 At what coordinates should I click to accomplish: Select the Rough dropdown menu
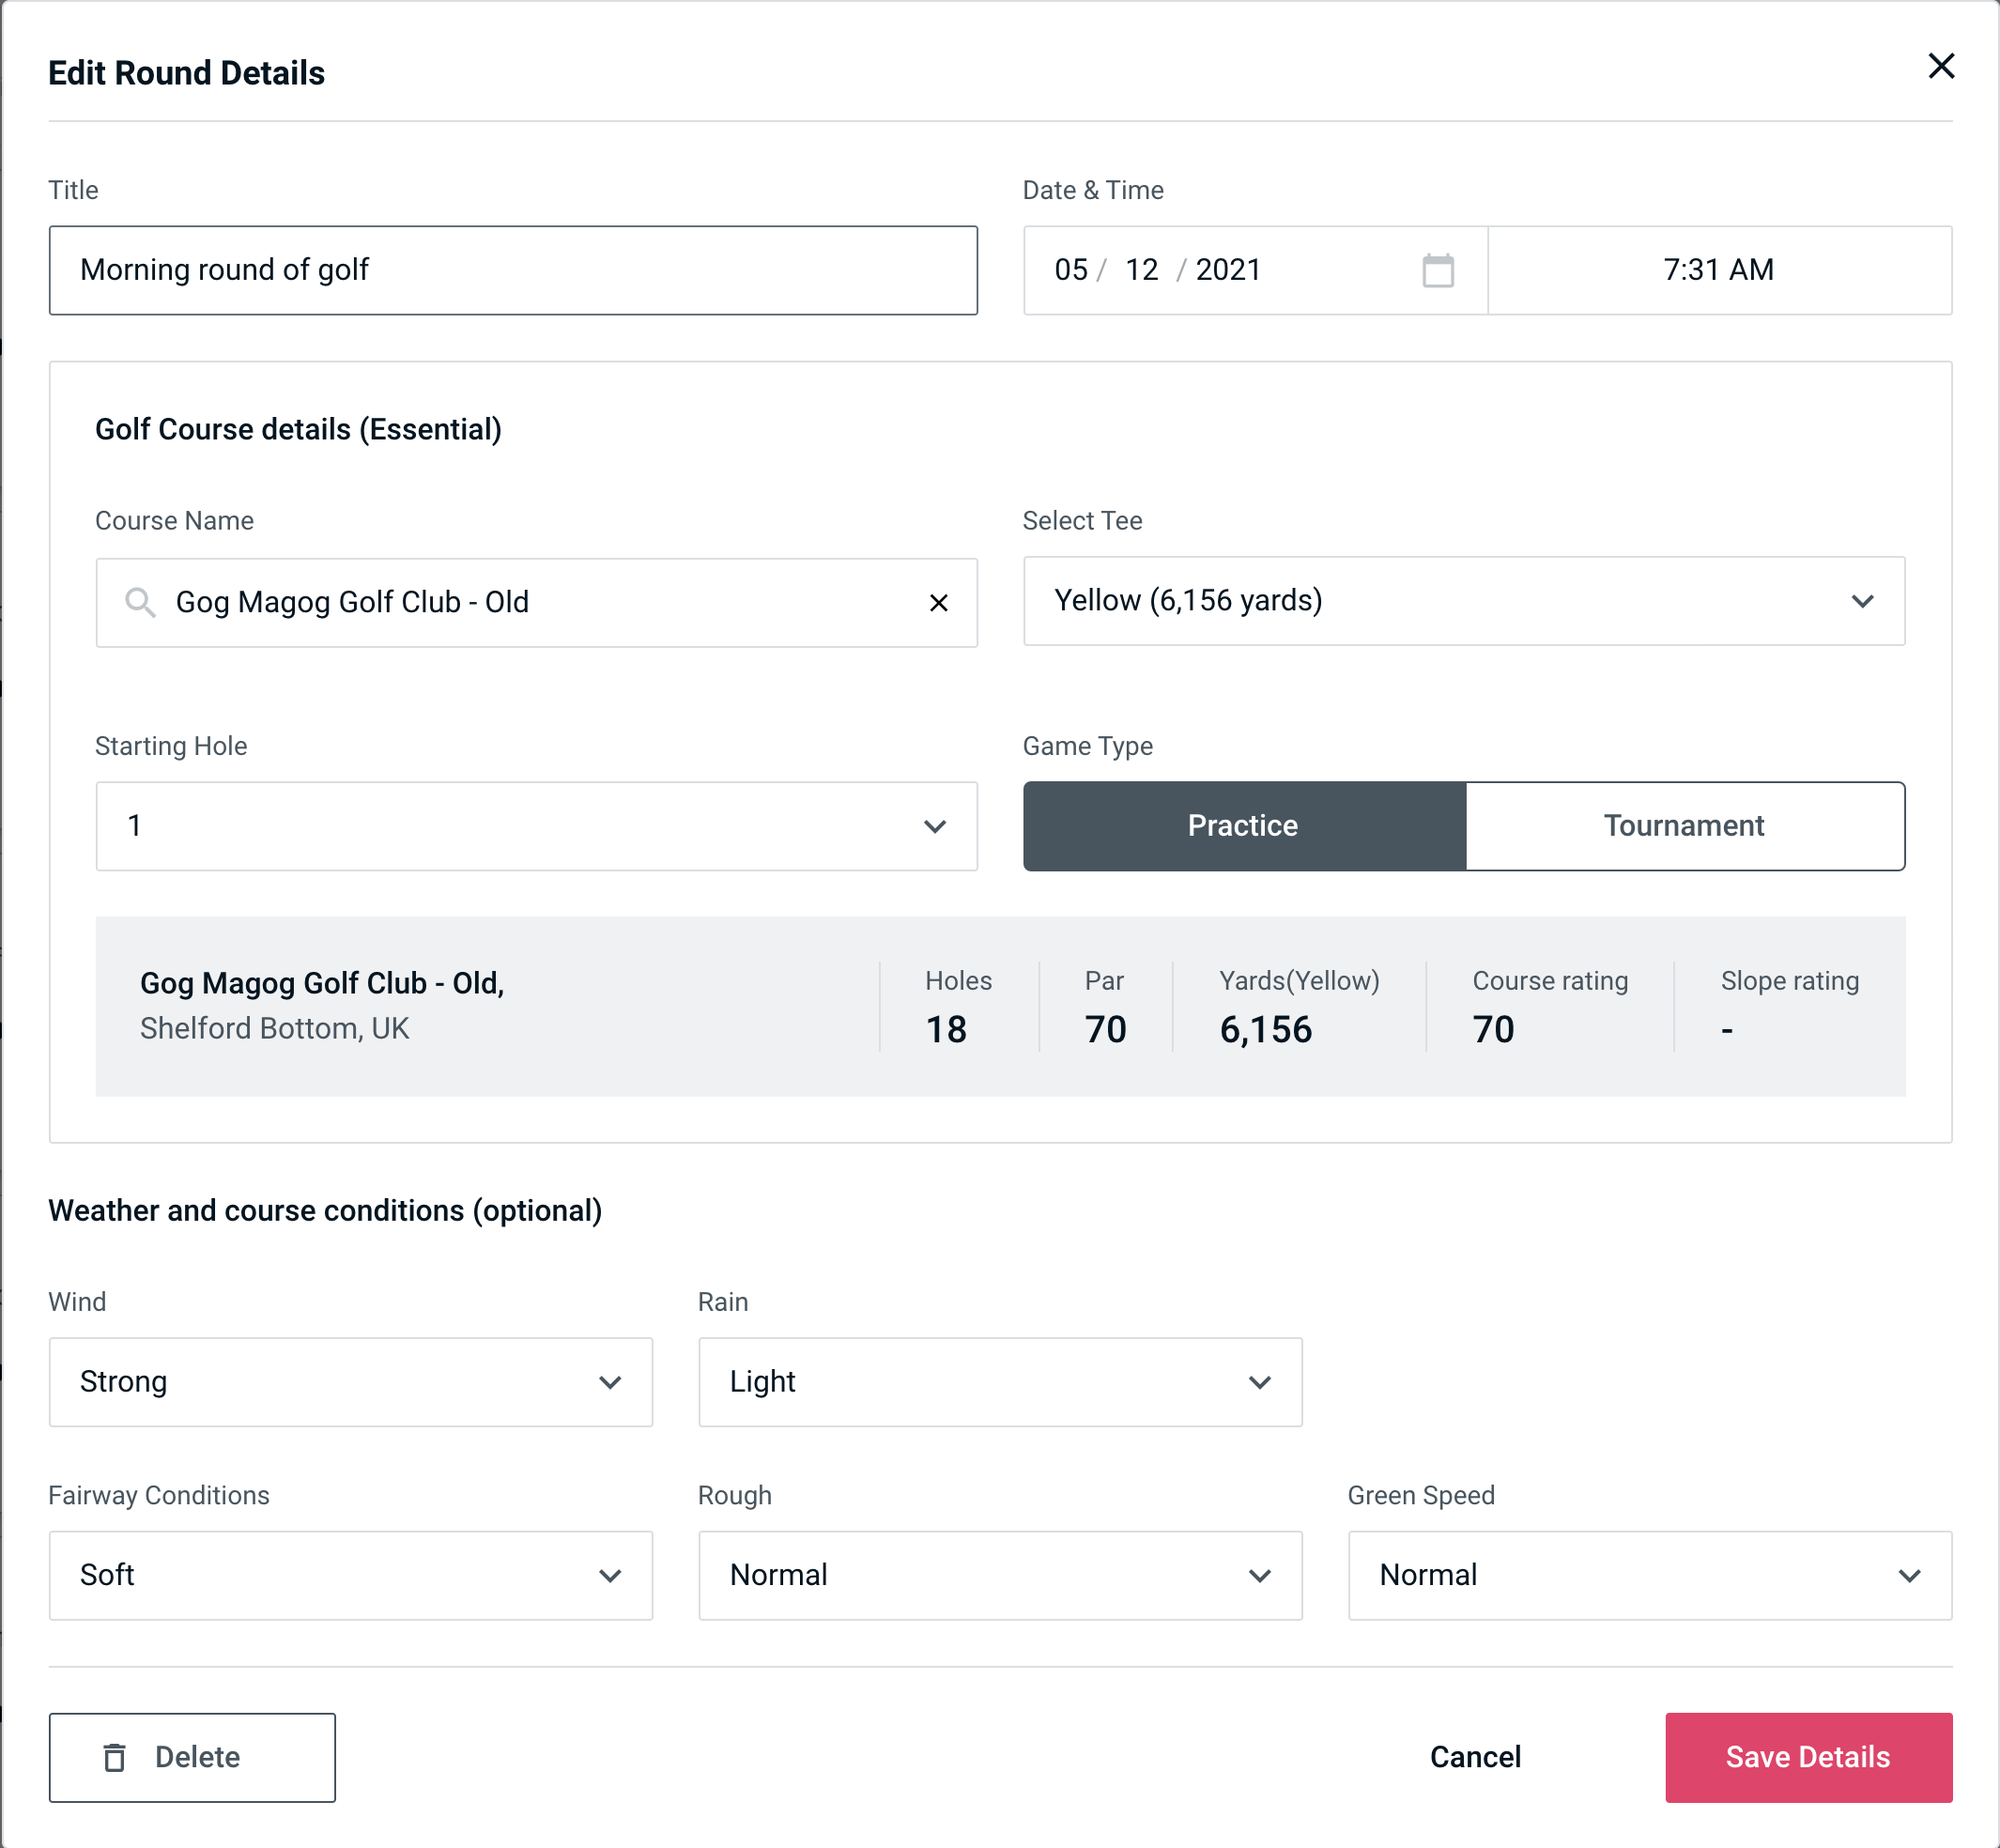pos(1000,1575)
